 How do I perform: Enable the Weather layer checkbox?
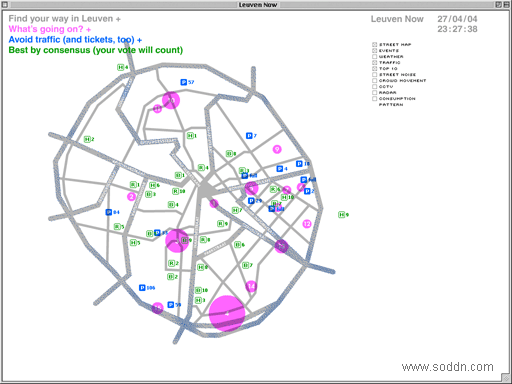click(x=375, y=56)
